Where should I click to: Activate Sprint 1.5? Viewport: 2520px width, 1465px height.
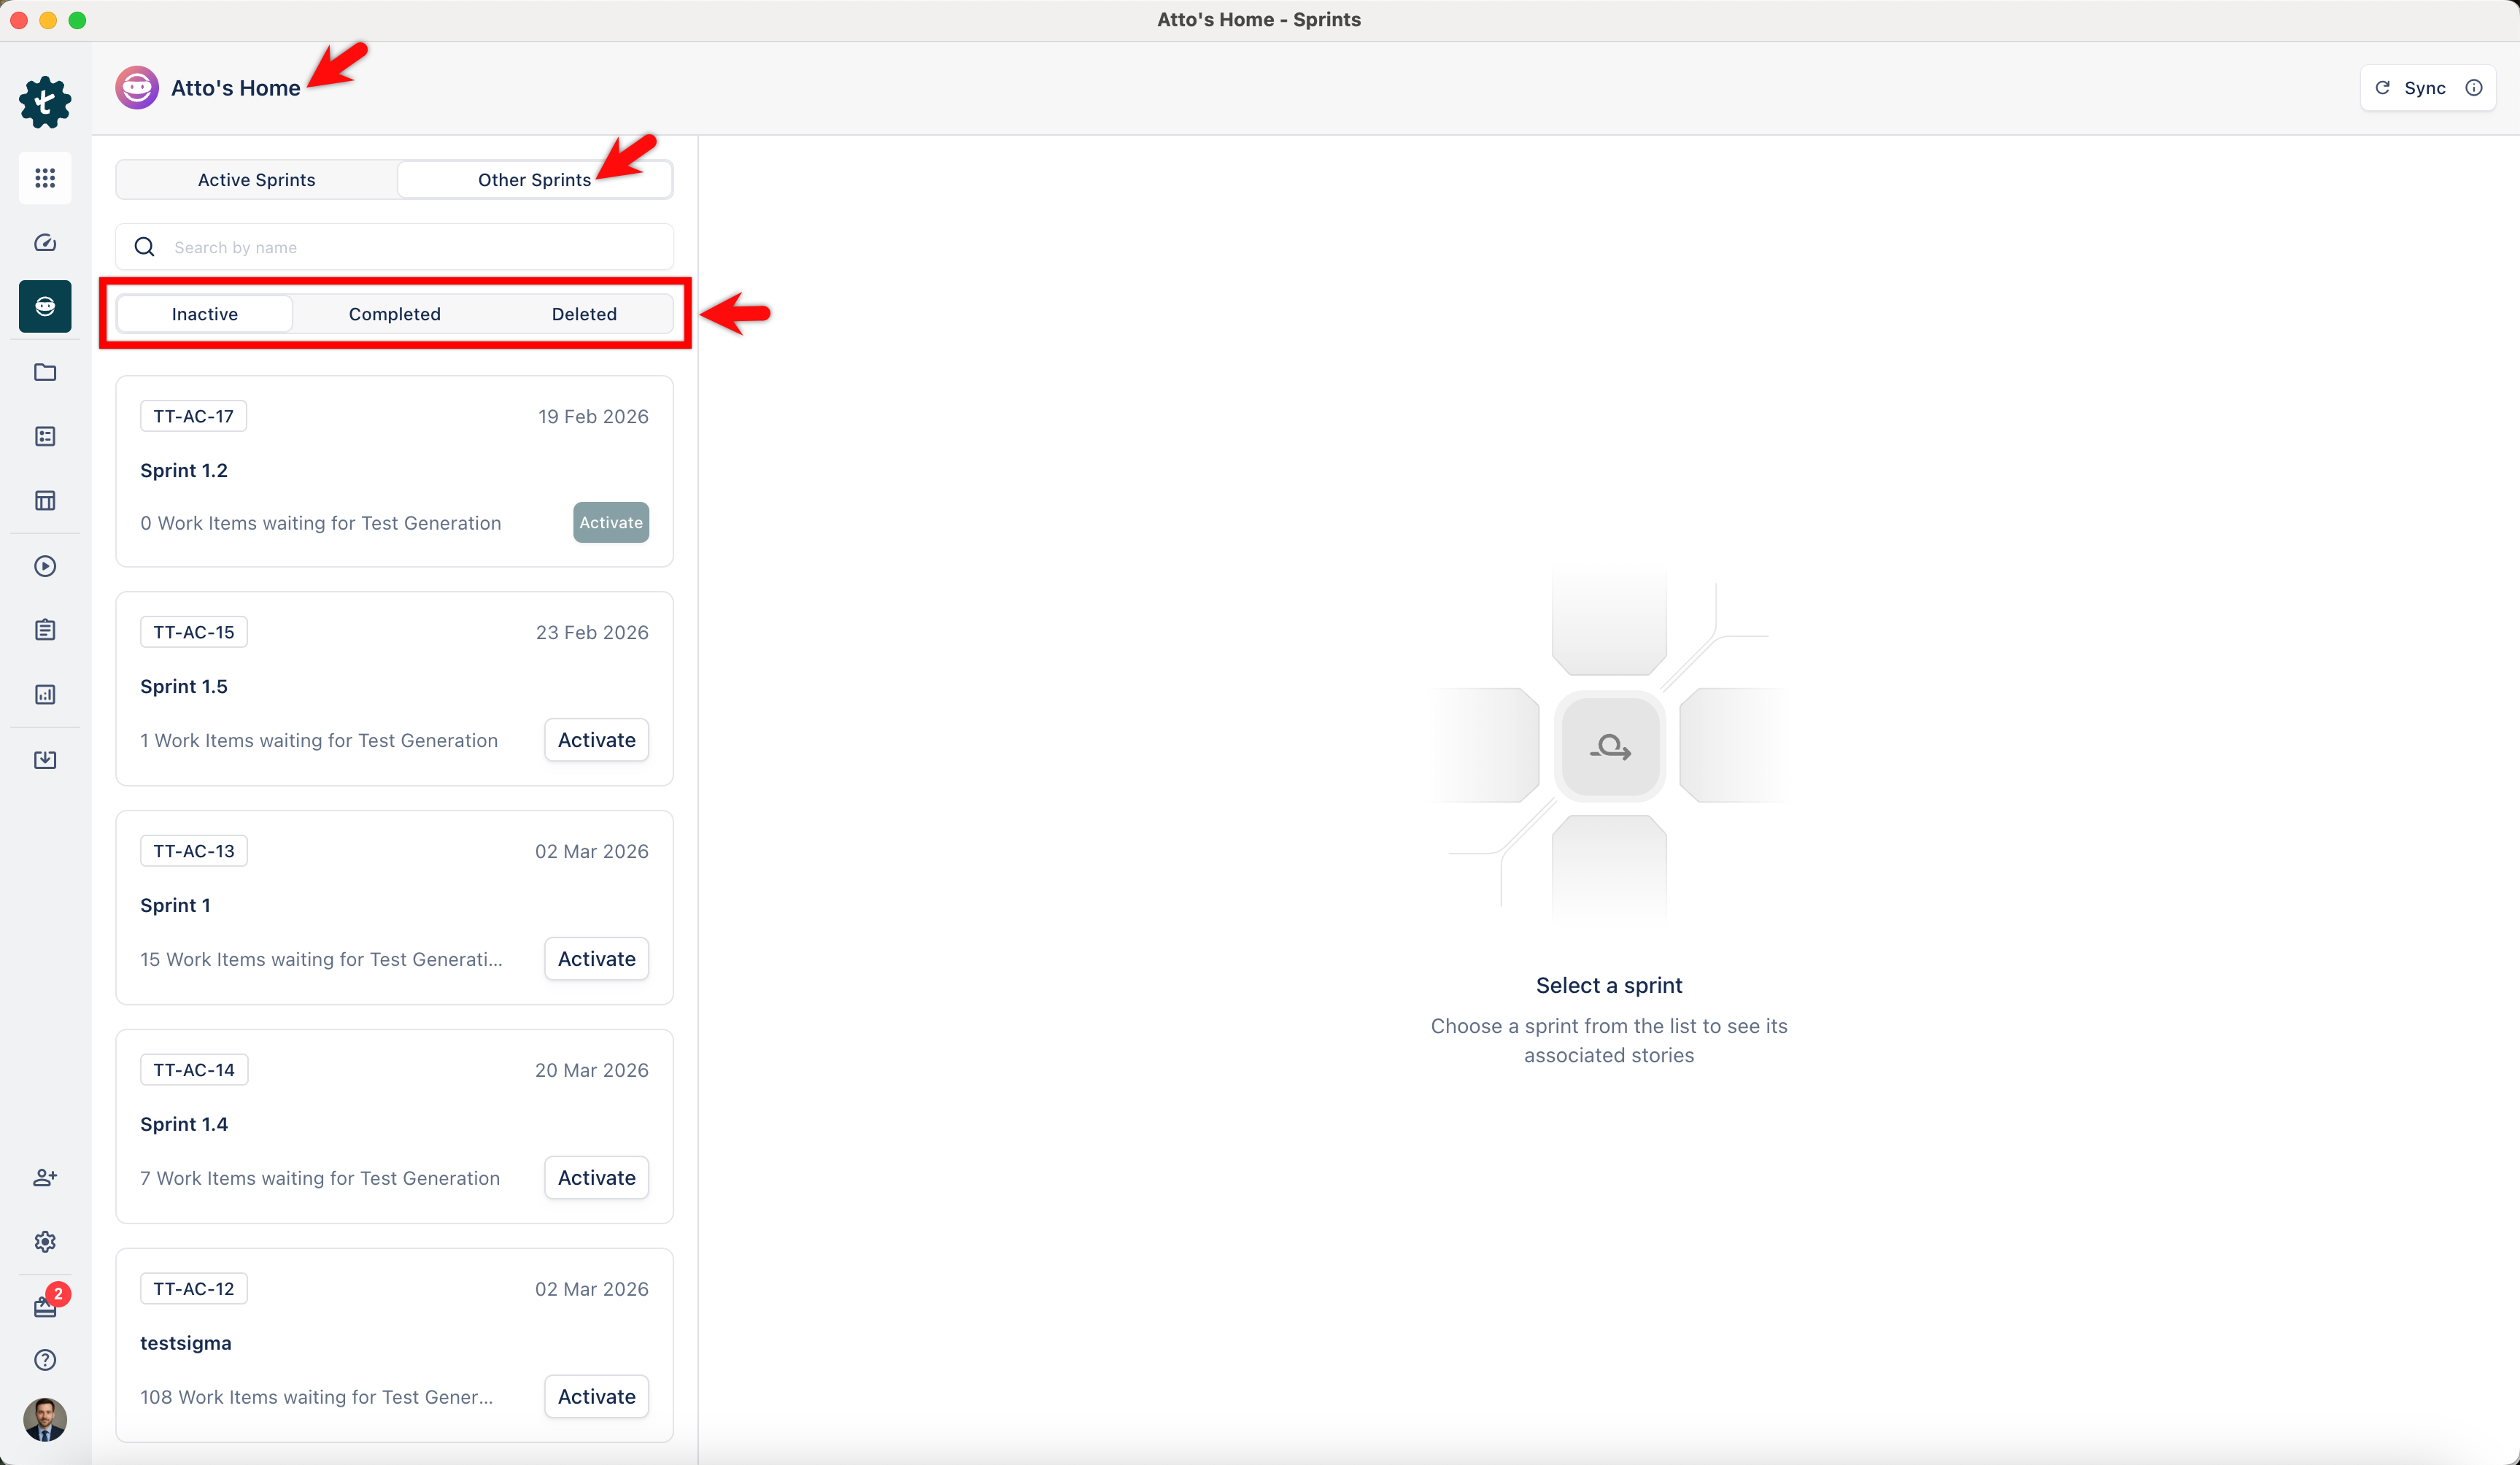596,740
